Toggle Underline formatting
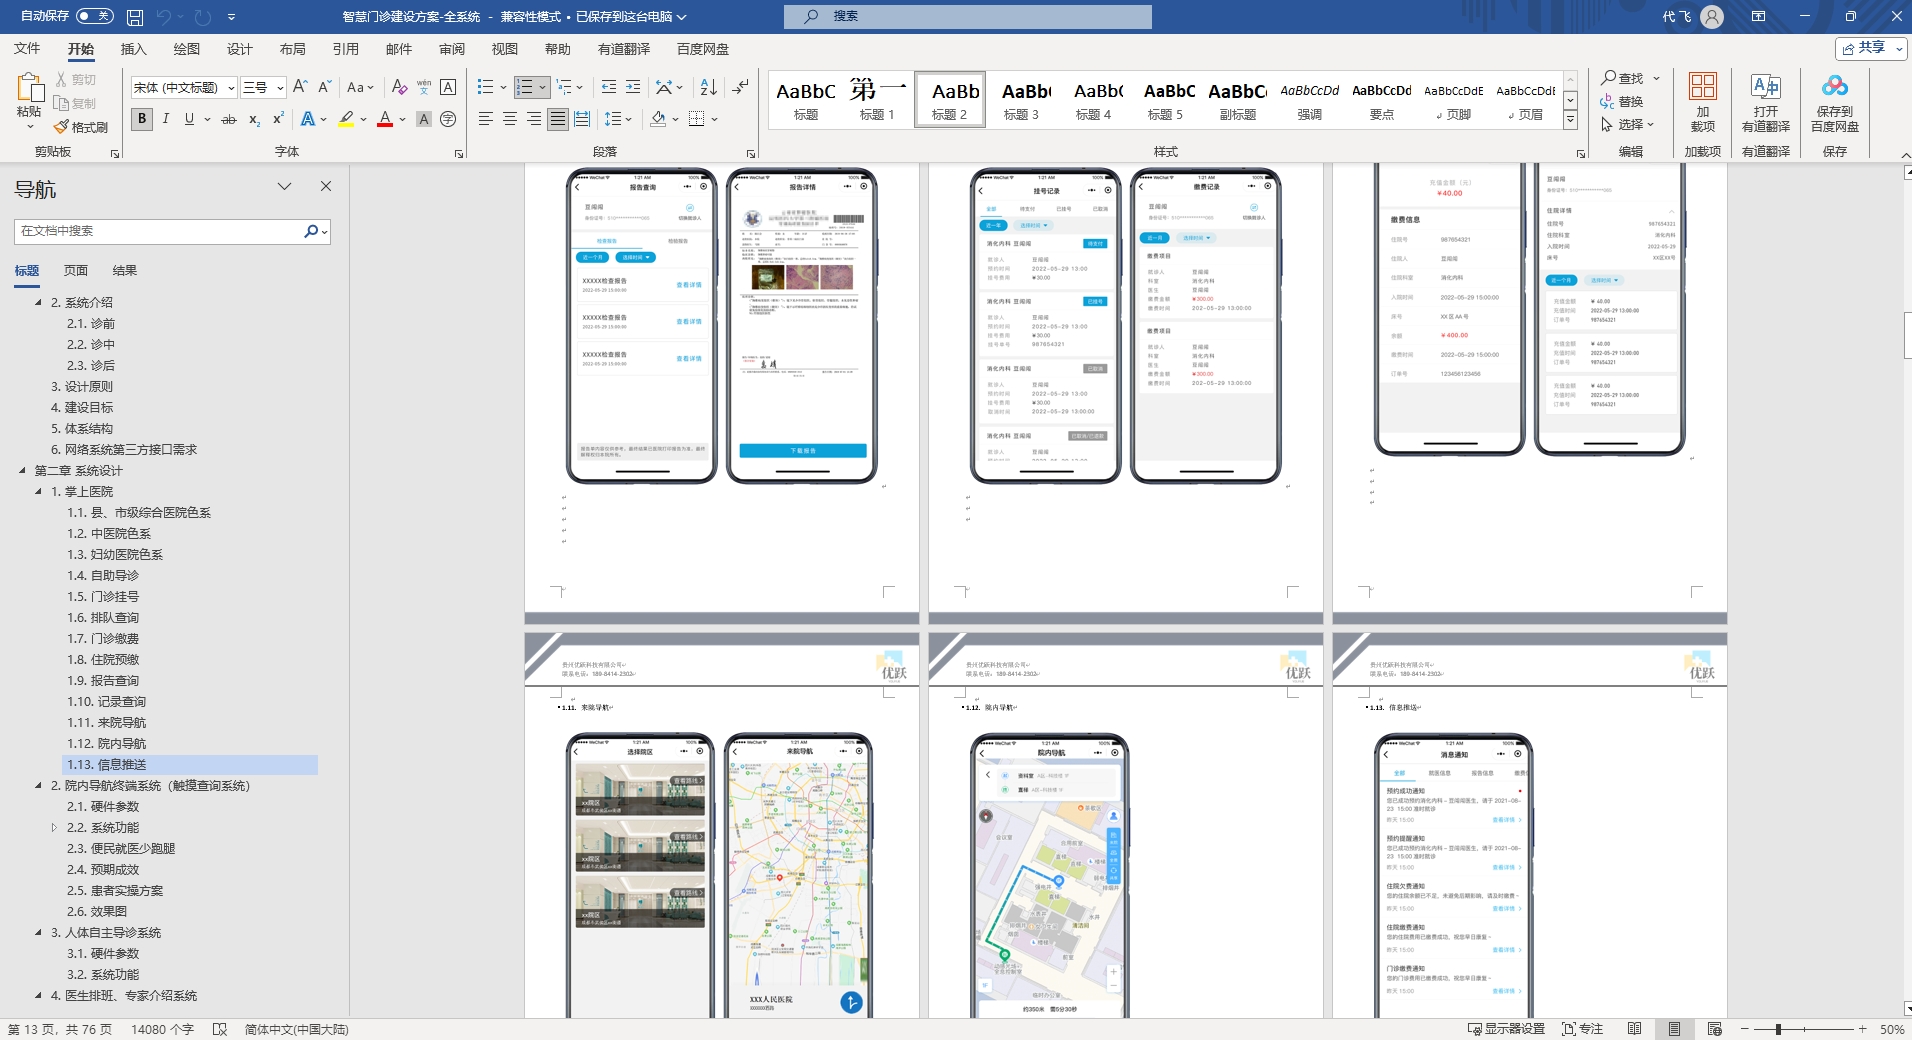 [189, 119]
